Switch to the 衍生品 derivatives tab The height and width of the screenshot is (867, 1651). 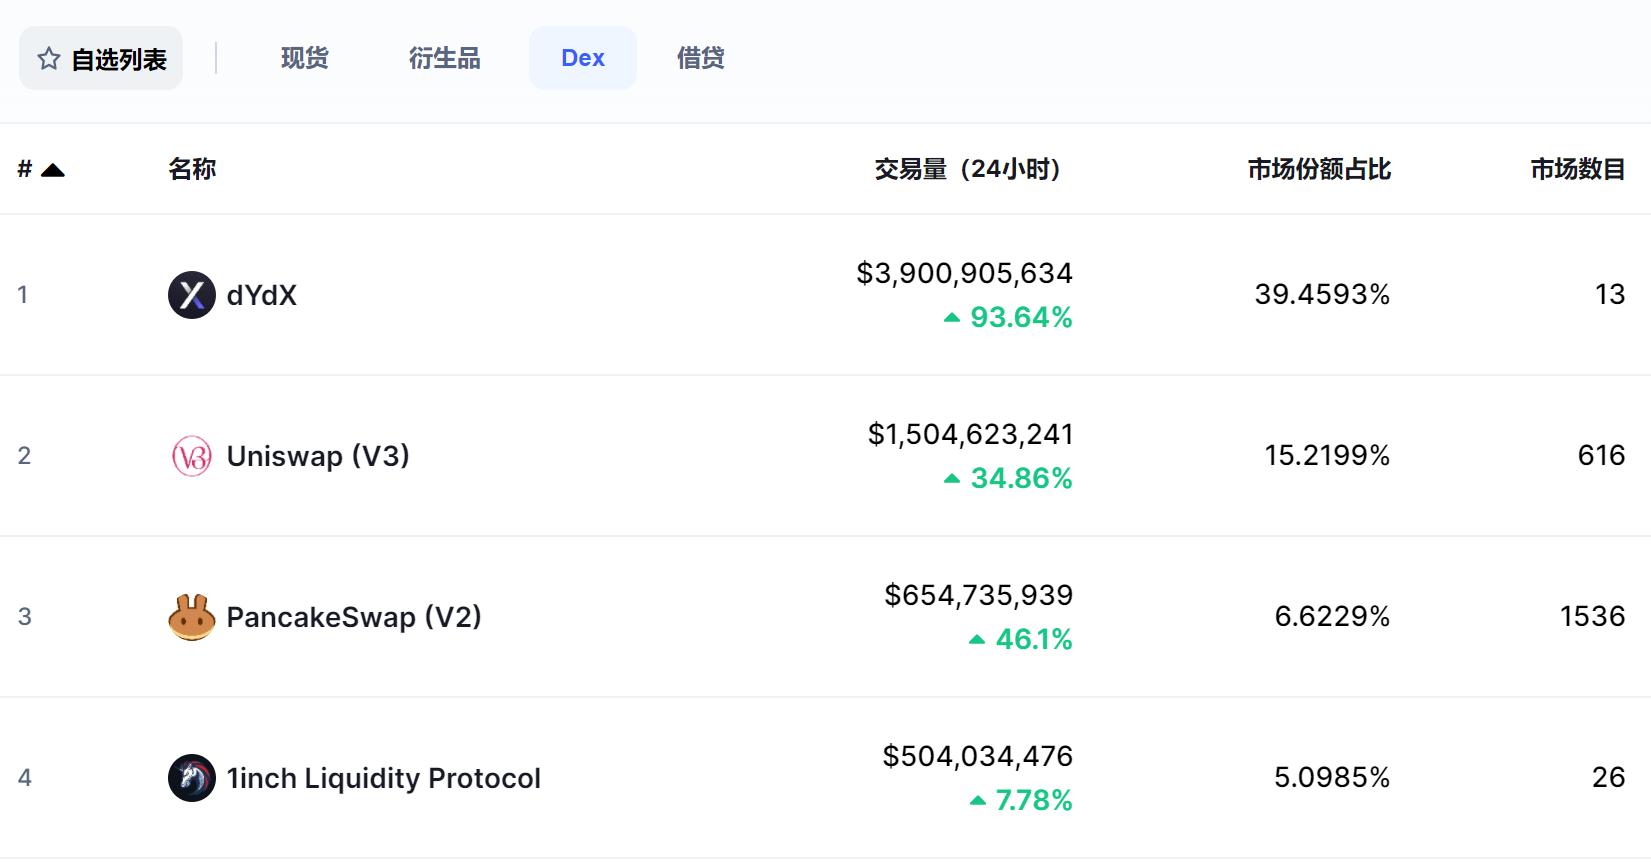(444, 58)
